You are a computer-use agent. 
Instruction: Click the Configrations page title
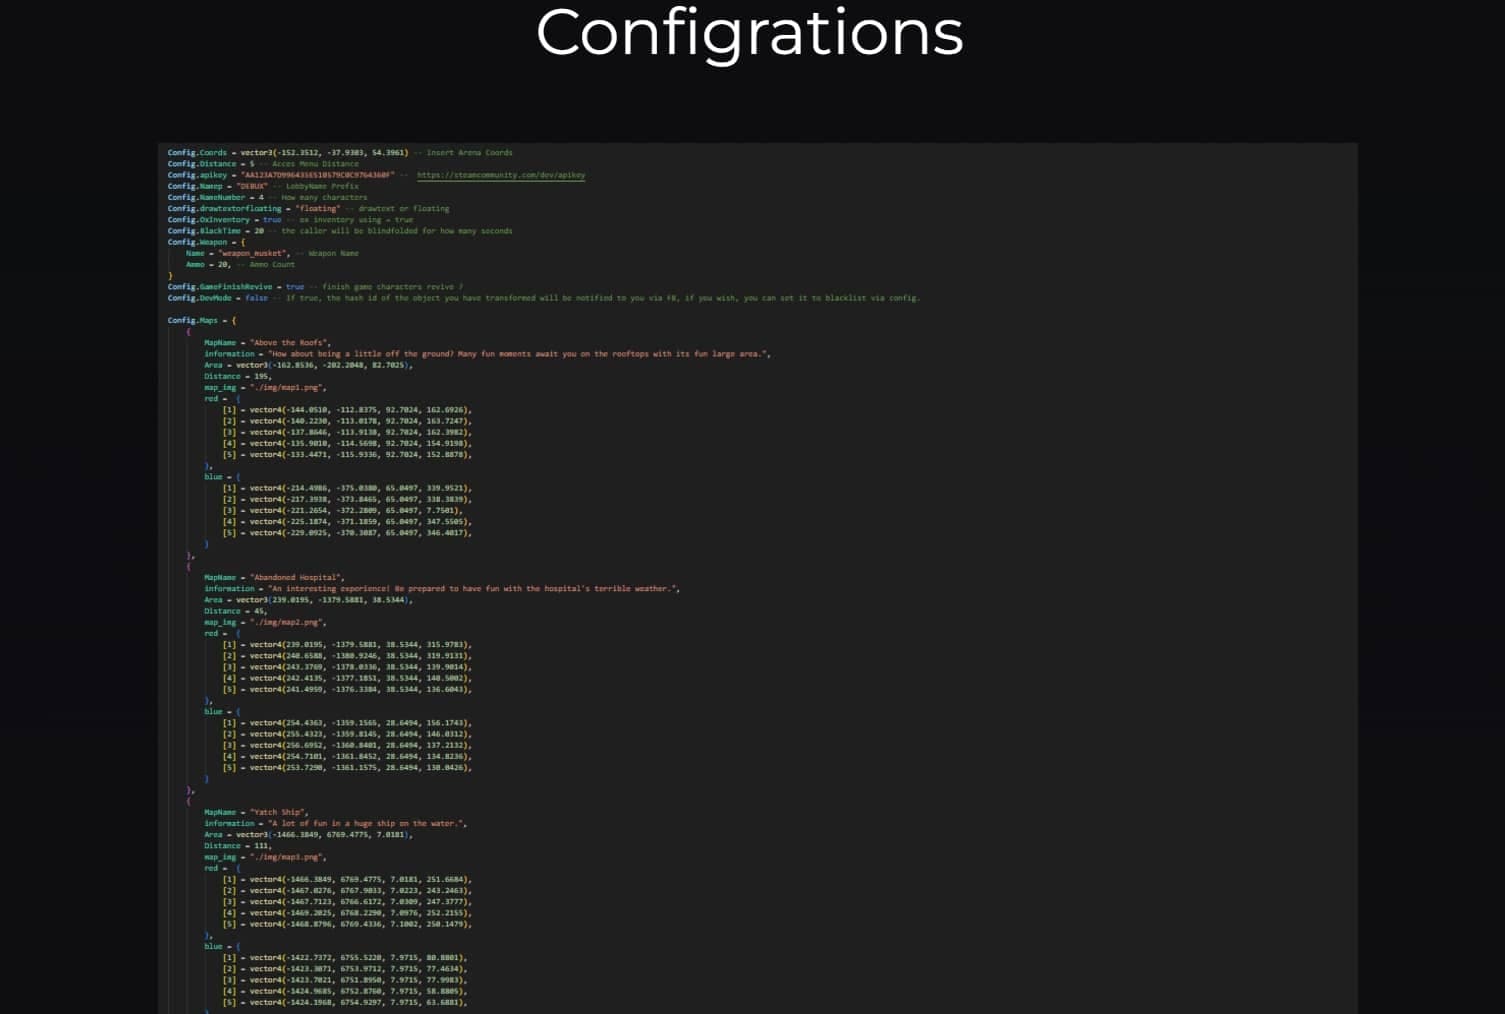(x=750, y=33)
